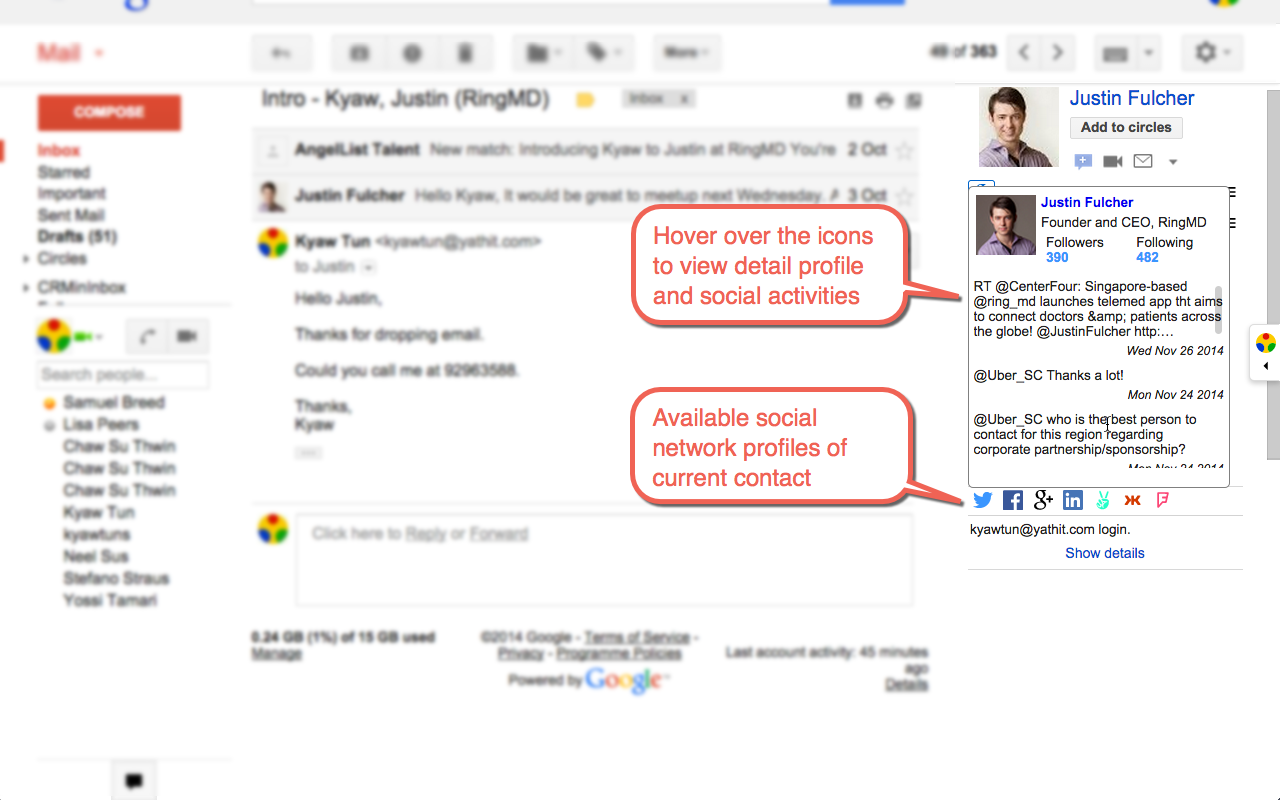Image resolution: width=1280 pixels, height=800 pixels.
Task: Show the older conversation with right chevron
Action: (1057, 53)
